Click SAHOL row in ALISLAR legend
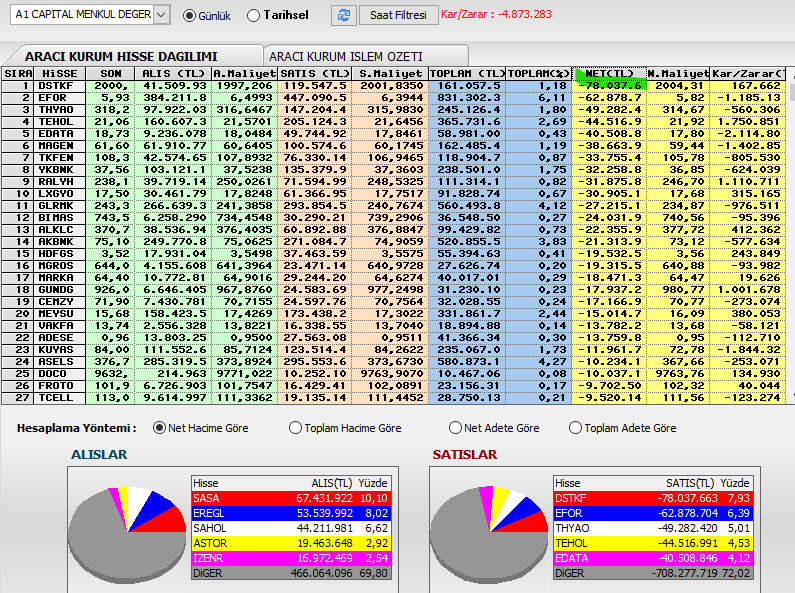Image resolution: width=795 pixels, height=593 pixels. [291, 528]
